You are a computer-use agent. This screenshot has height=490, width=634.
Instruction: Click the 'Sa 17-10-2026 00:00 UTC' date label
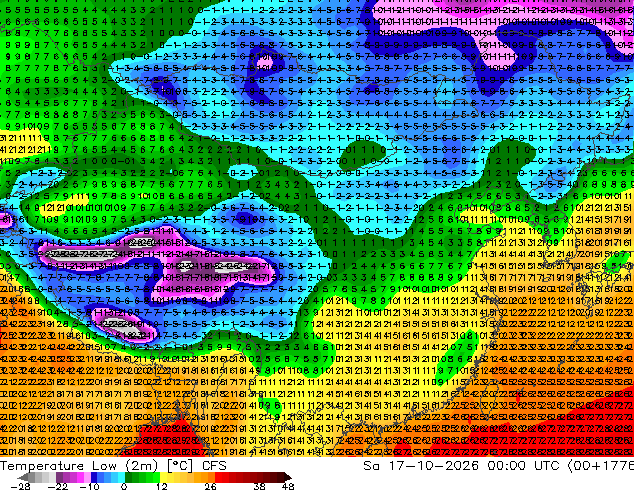pyautogui.click(x=463, y=466)
